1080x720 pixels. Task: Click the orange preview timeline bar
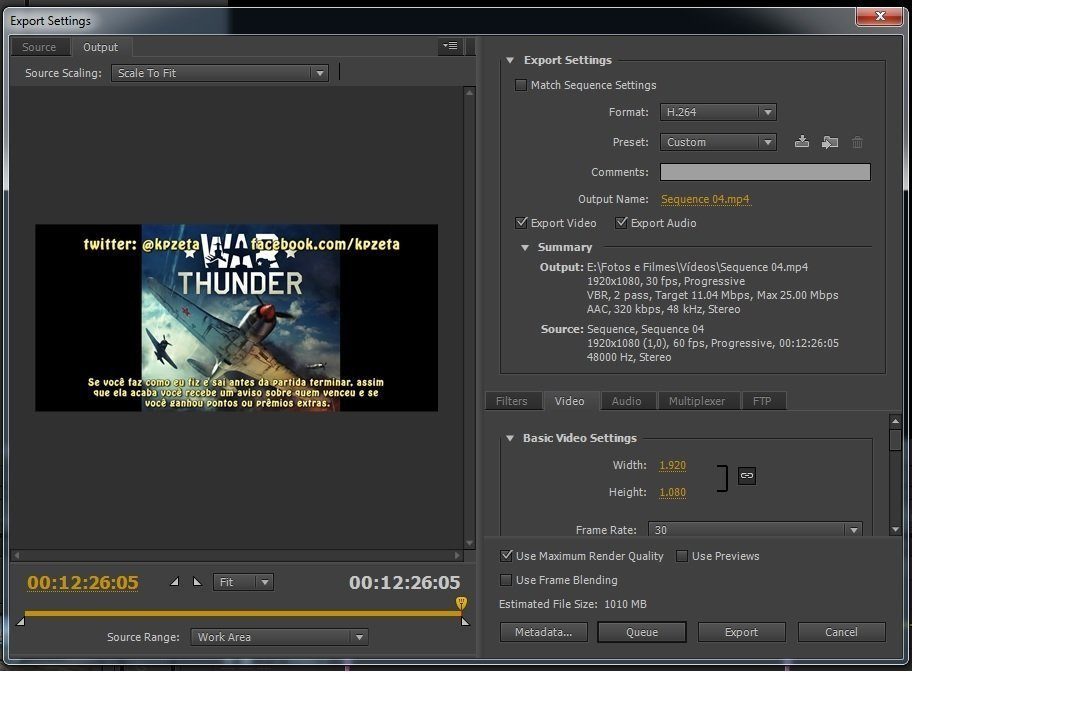pyautogui.click(x=241, y=613)
